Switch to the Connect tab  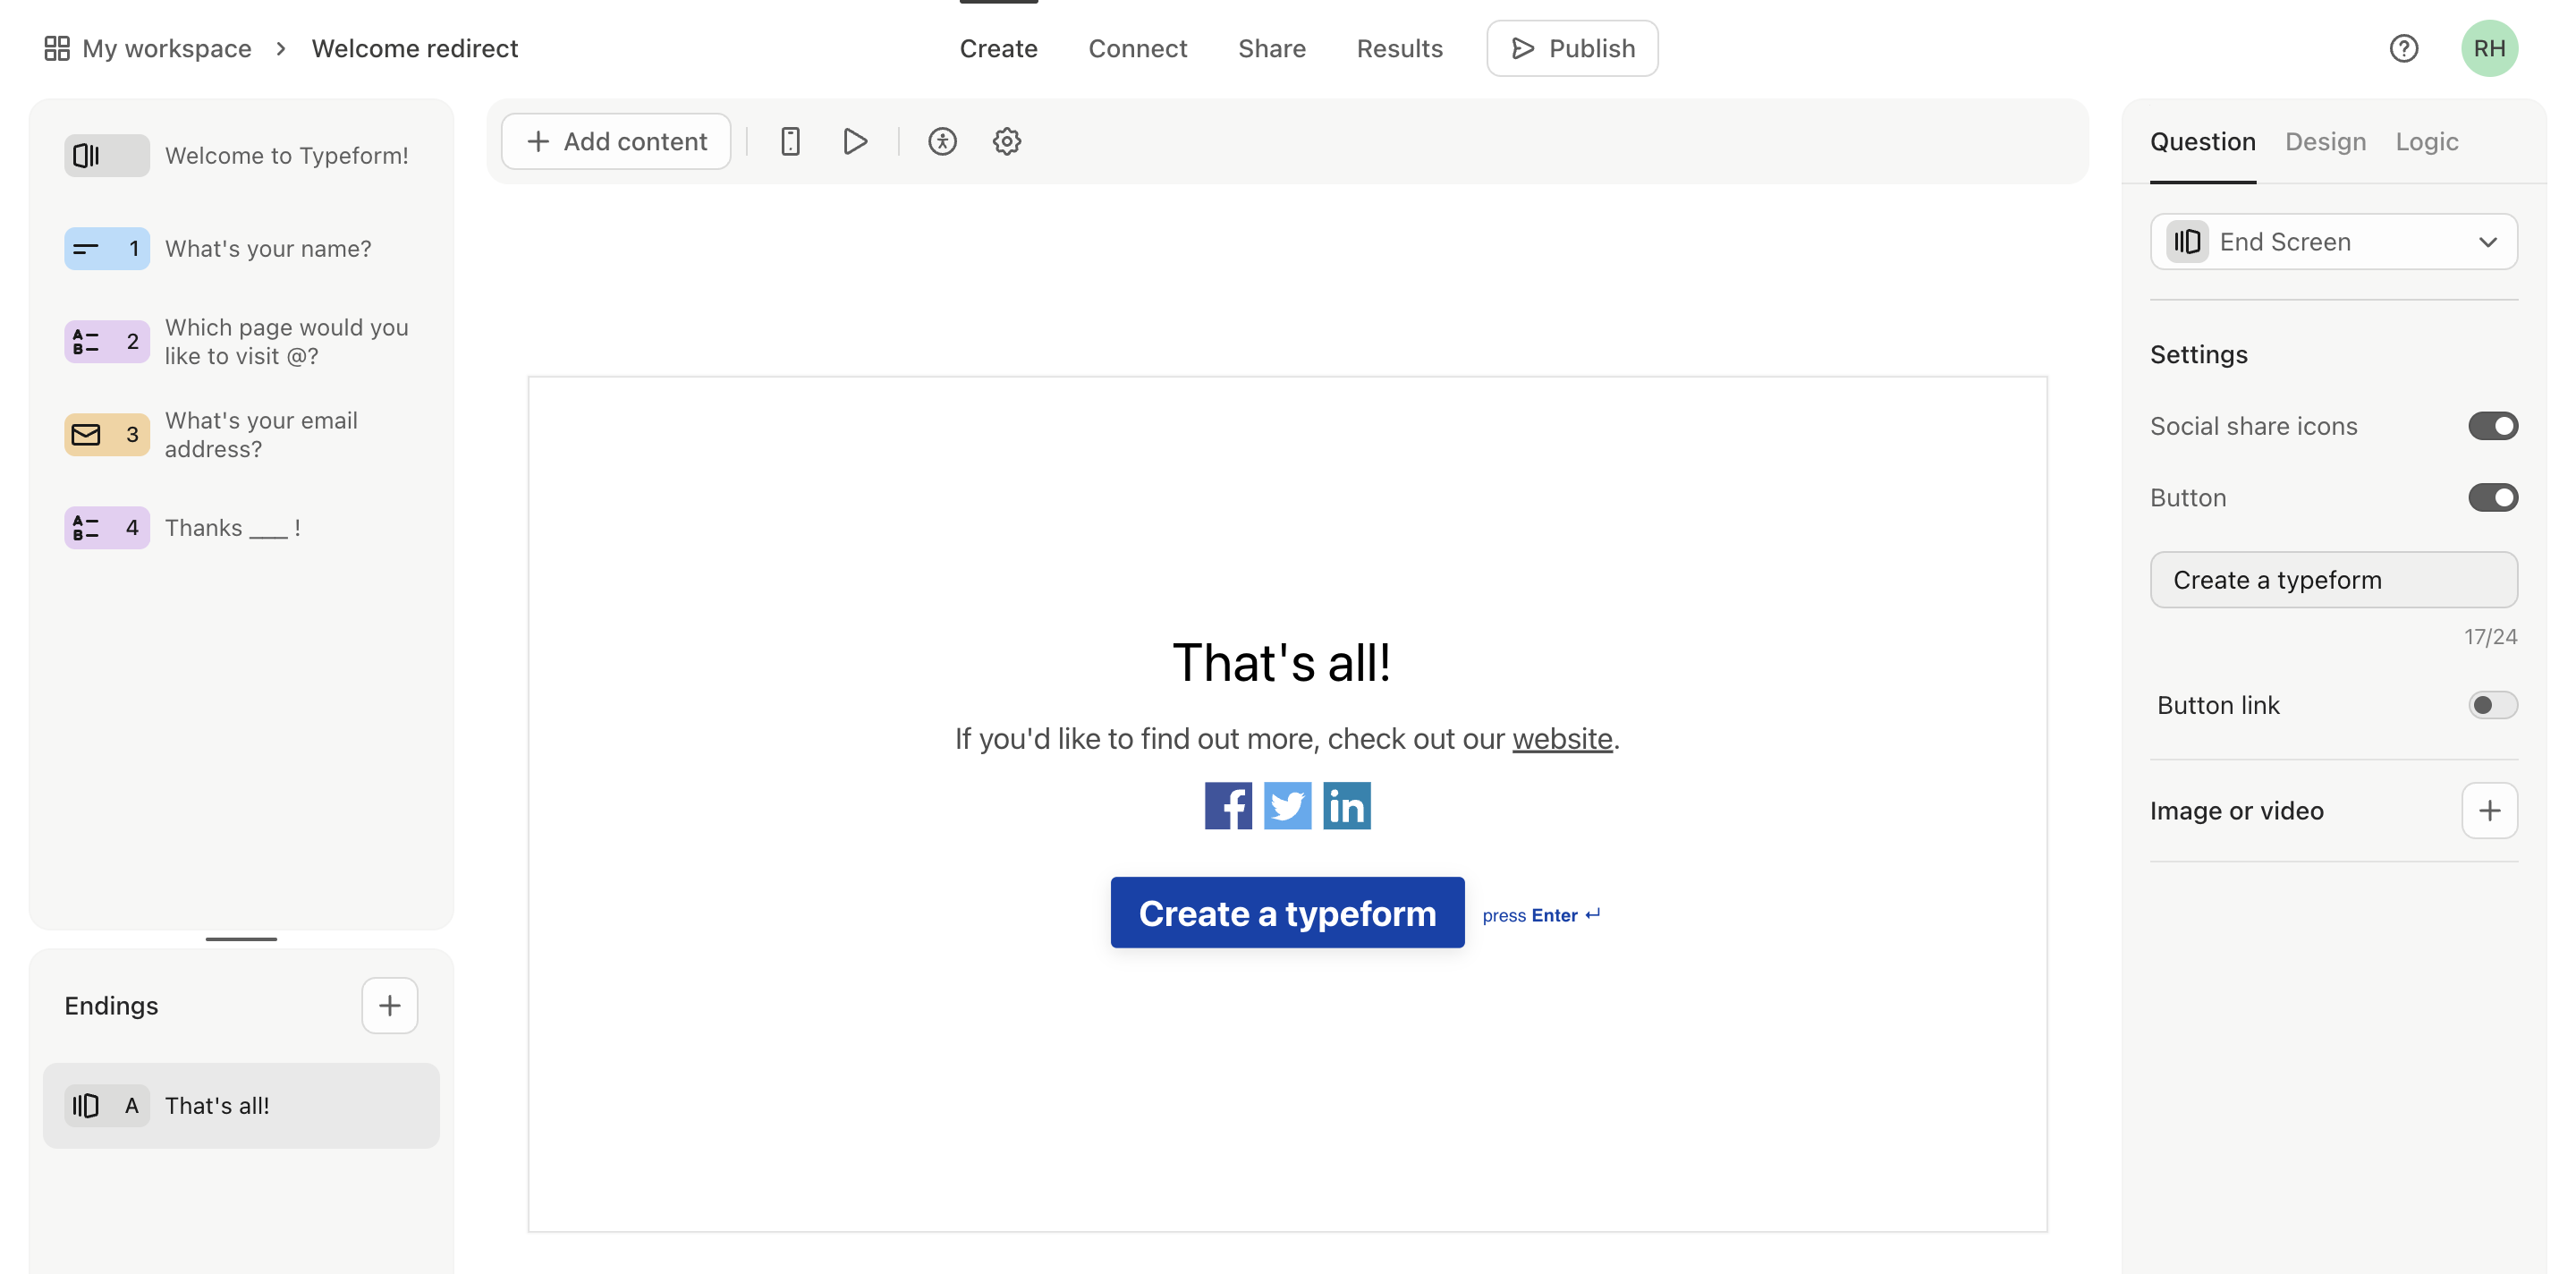pyautogui.click(x=1137, y=48)
